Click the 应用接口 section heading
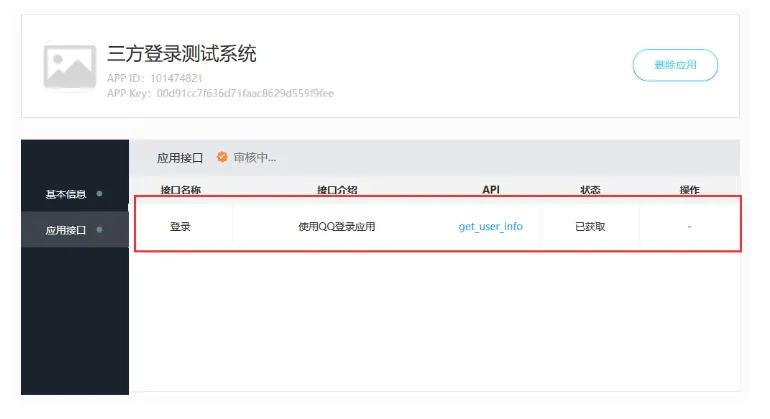The height and width of the screenshot is (419, 770). (x=180, y=158)
